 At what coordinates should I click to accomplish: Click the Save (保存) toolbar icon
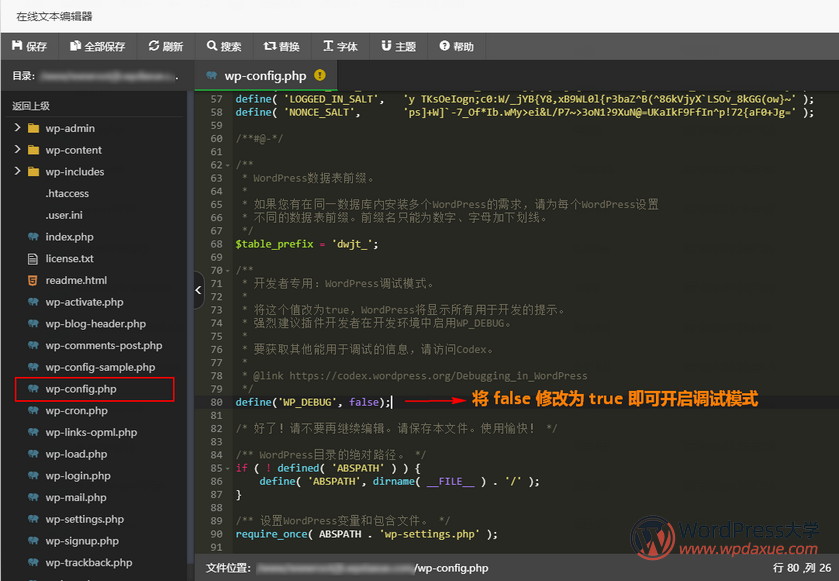(x=29, y=46)
